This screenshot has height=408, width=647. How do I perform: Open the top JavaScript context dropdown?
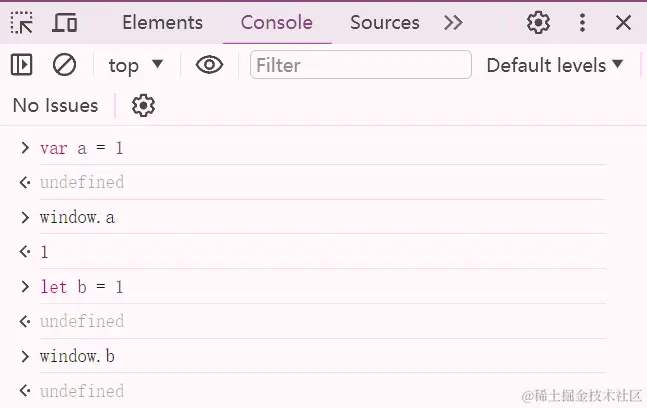tap(136, 65)
